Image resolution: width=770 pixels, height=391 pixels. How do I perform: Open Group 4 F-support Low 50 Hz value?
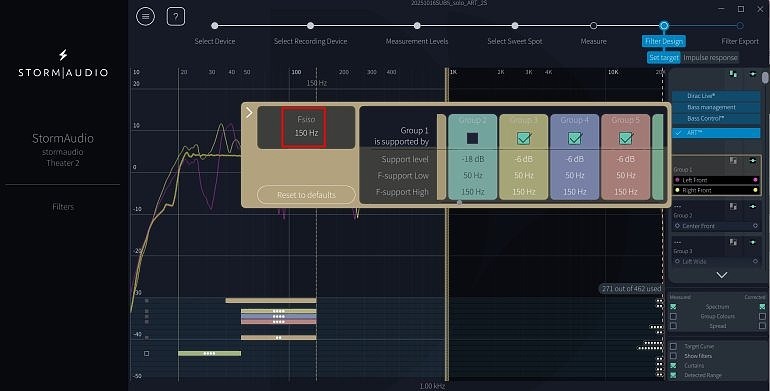(x=575, y=175)
